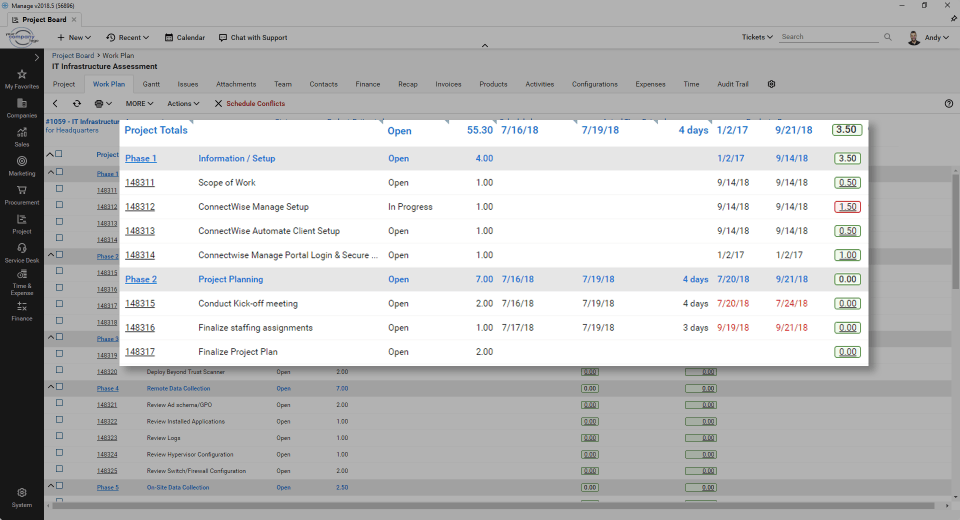Open the Tickets search type dropdown

[757, 37]
